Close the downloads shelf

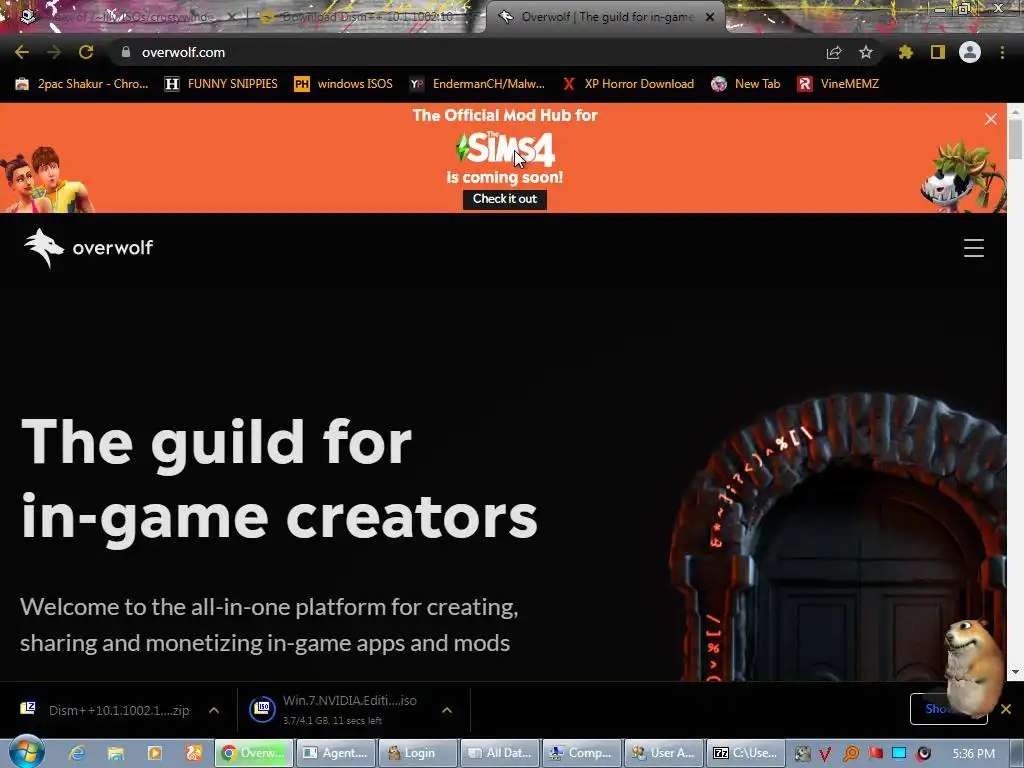(x=1006, y=709)
